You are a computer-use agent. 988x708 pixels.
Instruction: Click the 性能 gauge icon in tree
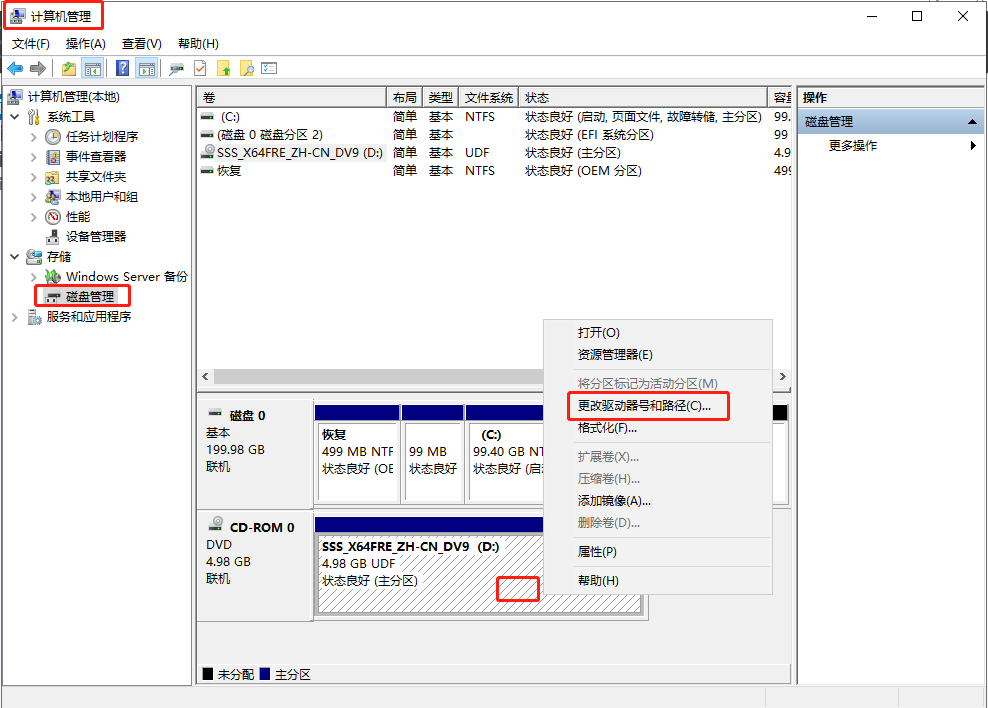point(53,217)
